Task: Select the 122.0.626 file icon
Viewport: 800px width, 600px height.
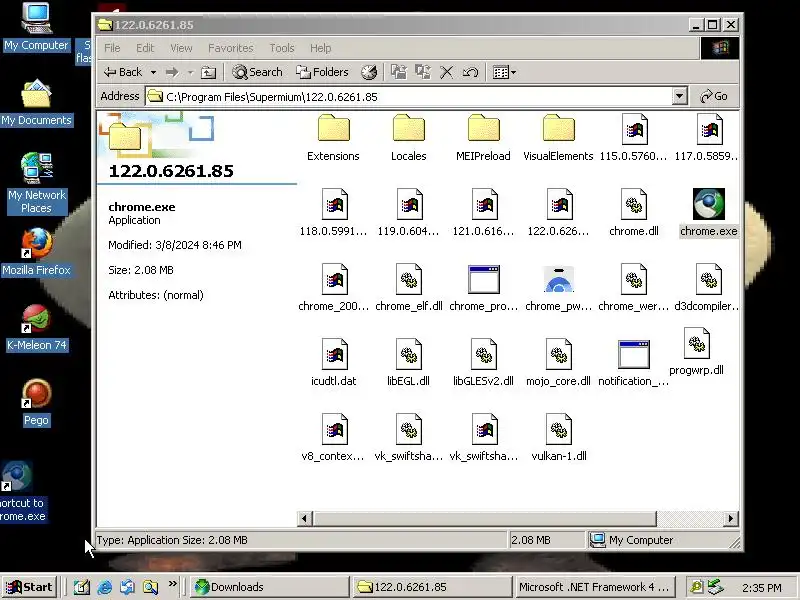Action: (x=559, y=204)
